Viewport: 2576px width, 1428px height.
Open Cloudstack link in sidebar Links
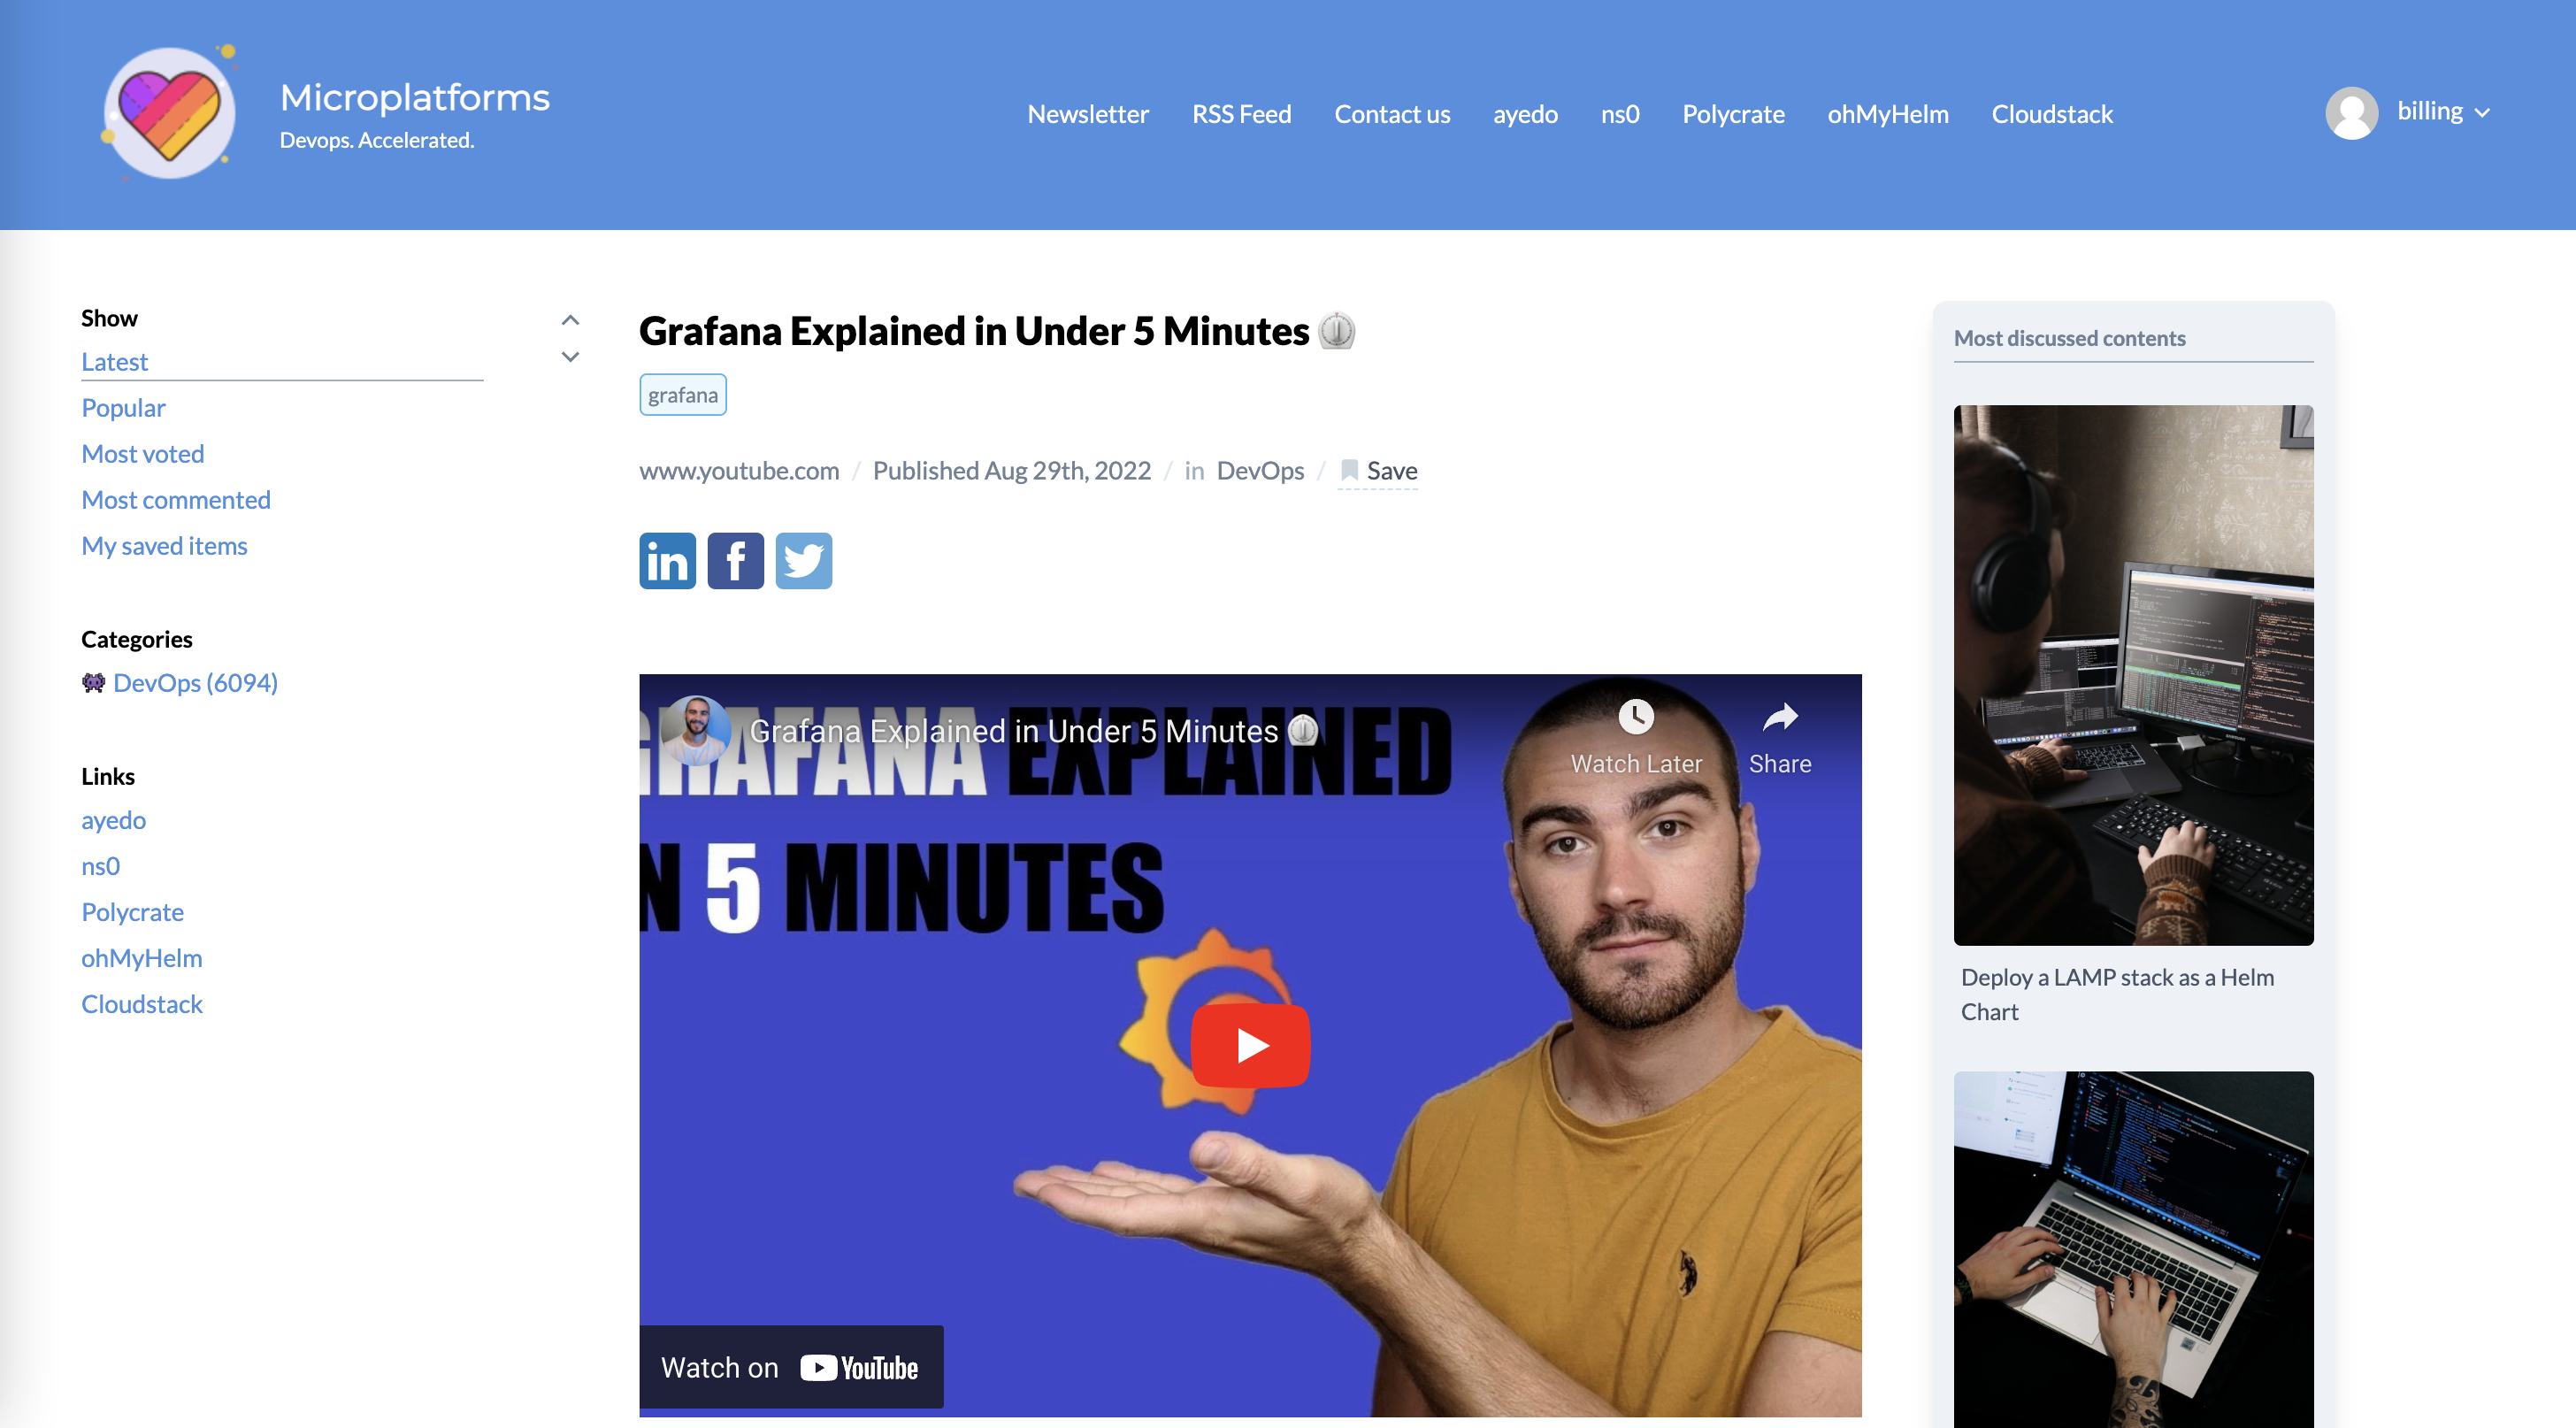pyautogui.click(x=141, y=1004)
